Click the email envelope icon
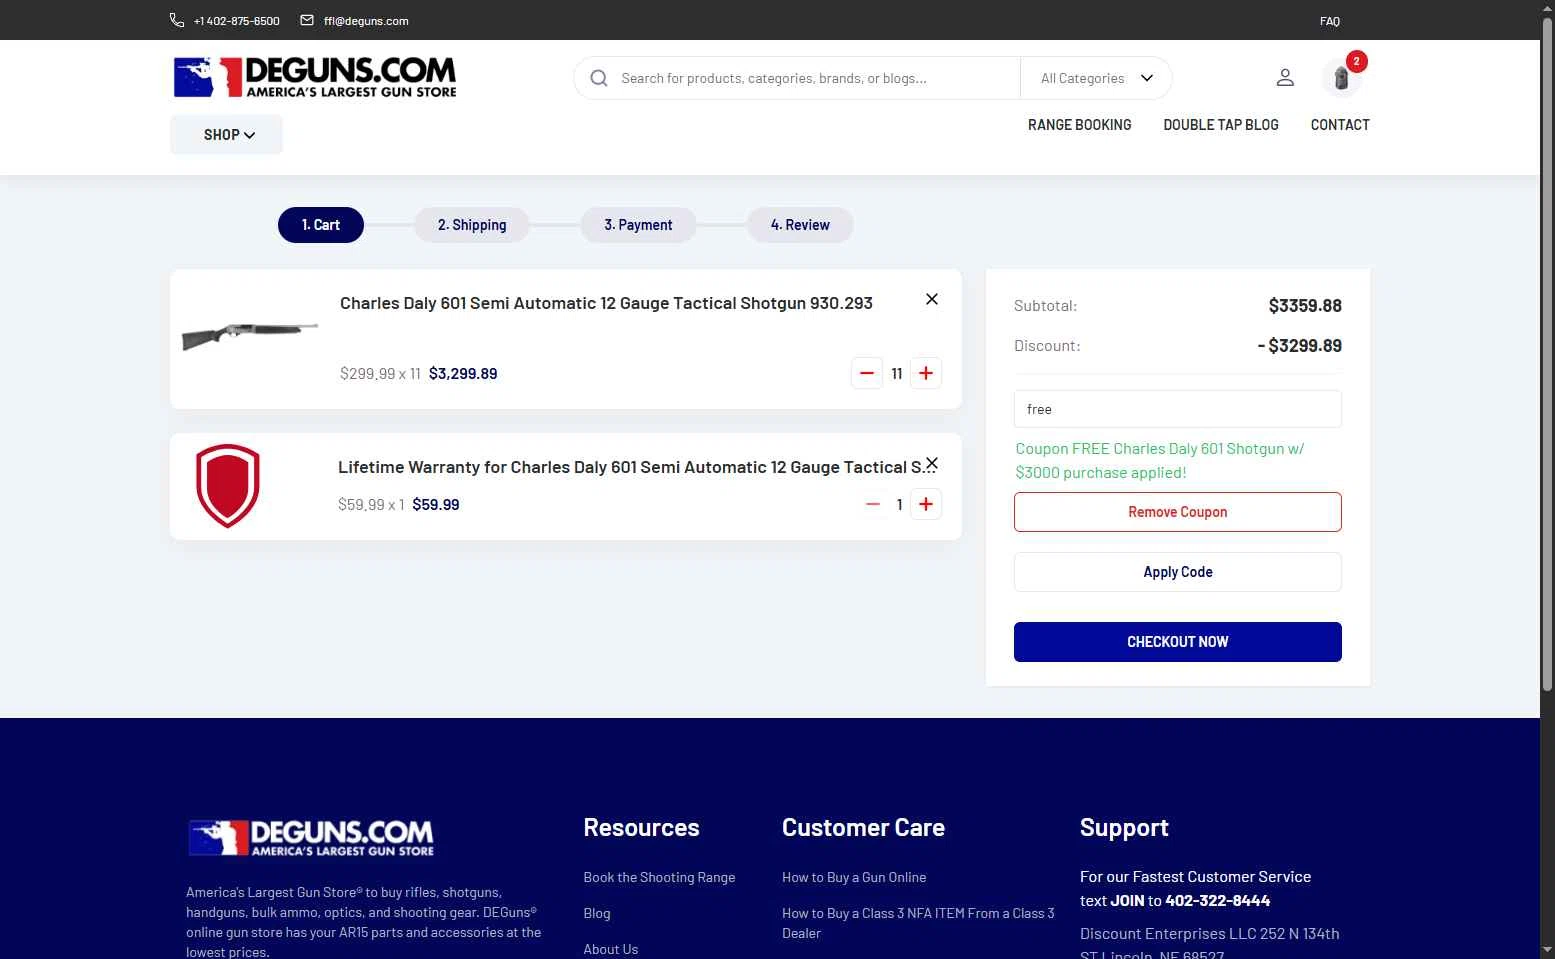 click(307, 20)
